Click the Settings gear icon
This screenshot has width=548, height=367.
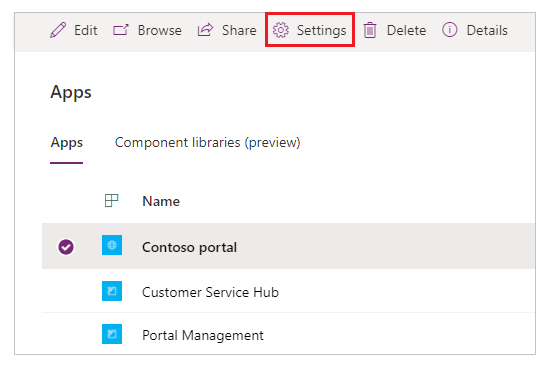281,30
